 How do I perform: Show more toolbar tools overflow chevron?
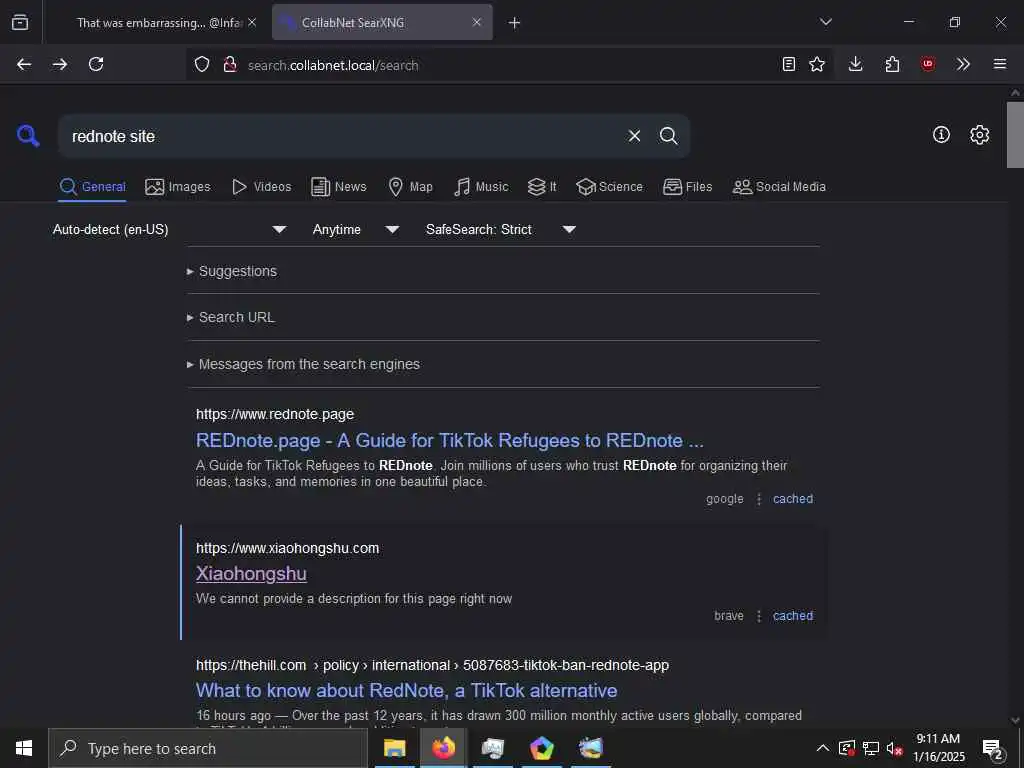963,64
